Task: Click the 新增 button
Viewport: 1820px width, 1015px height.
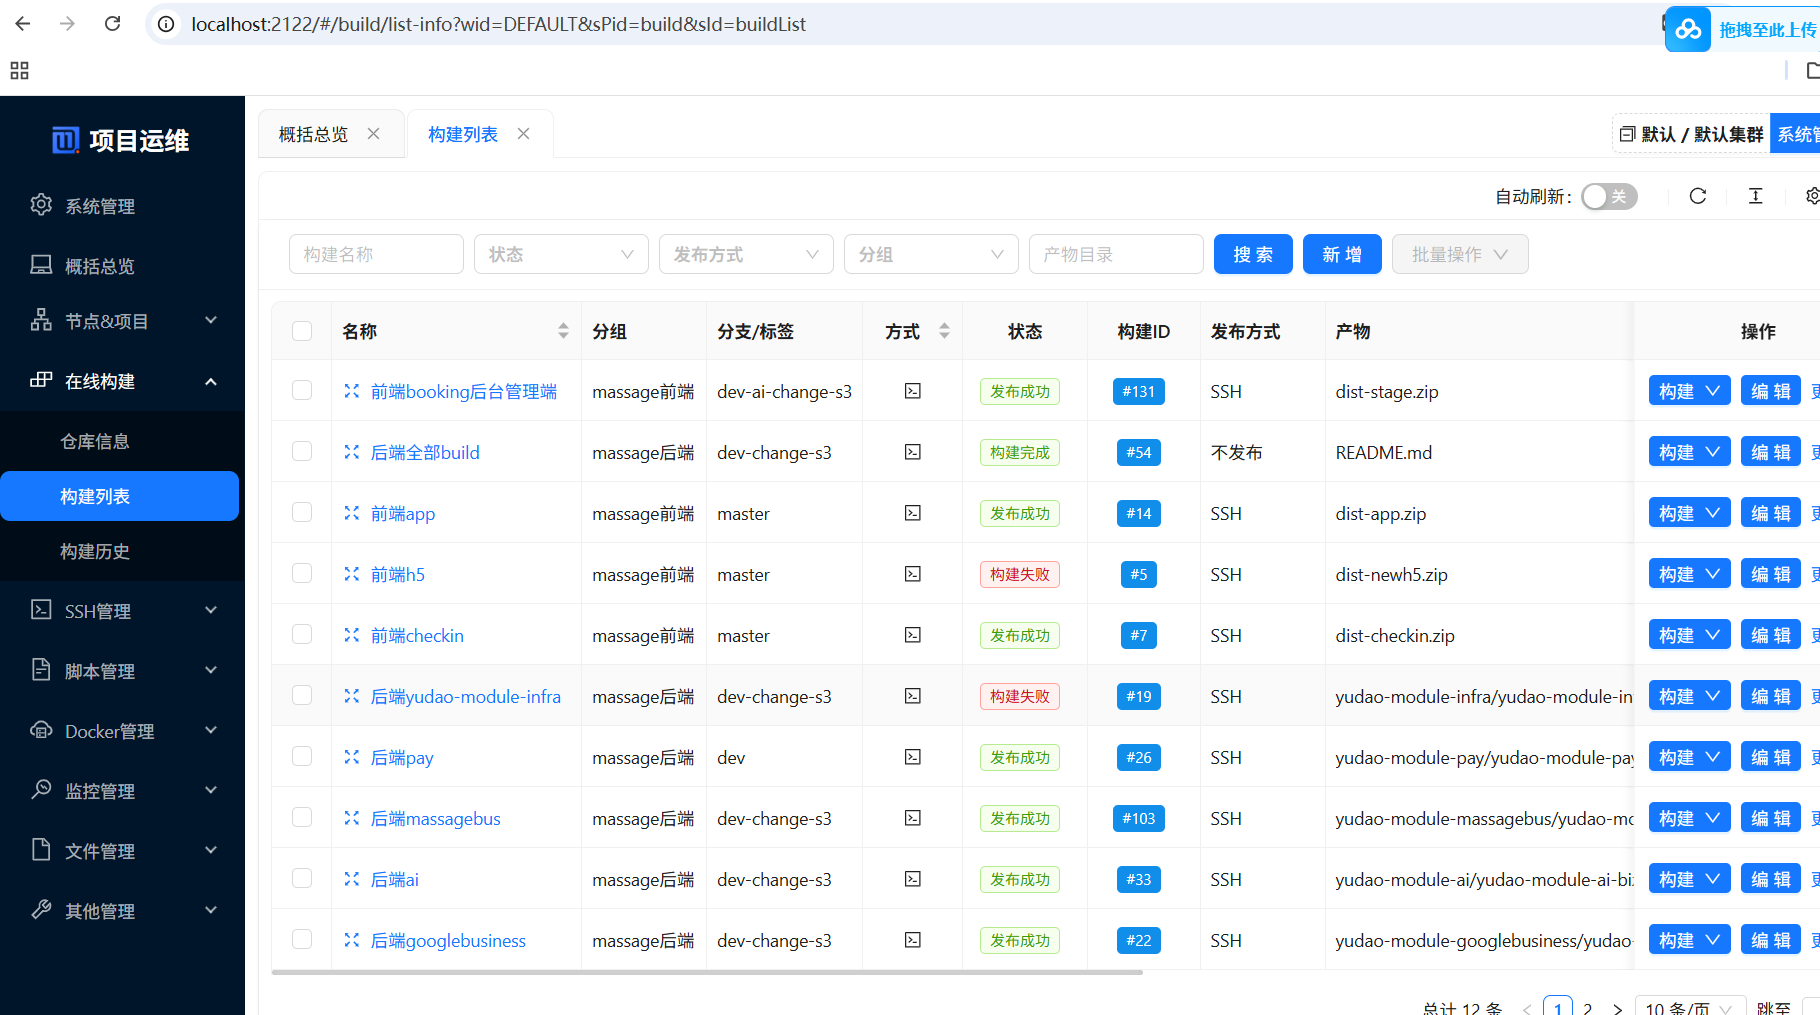Action: tap(1342, 254)
